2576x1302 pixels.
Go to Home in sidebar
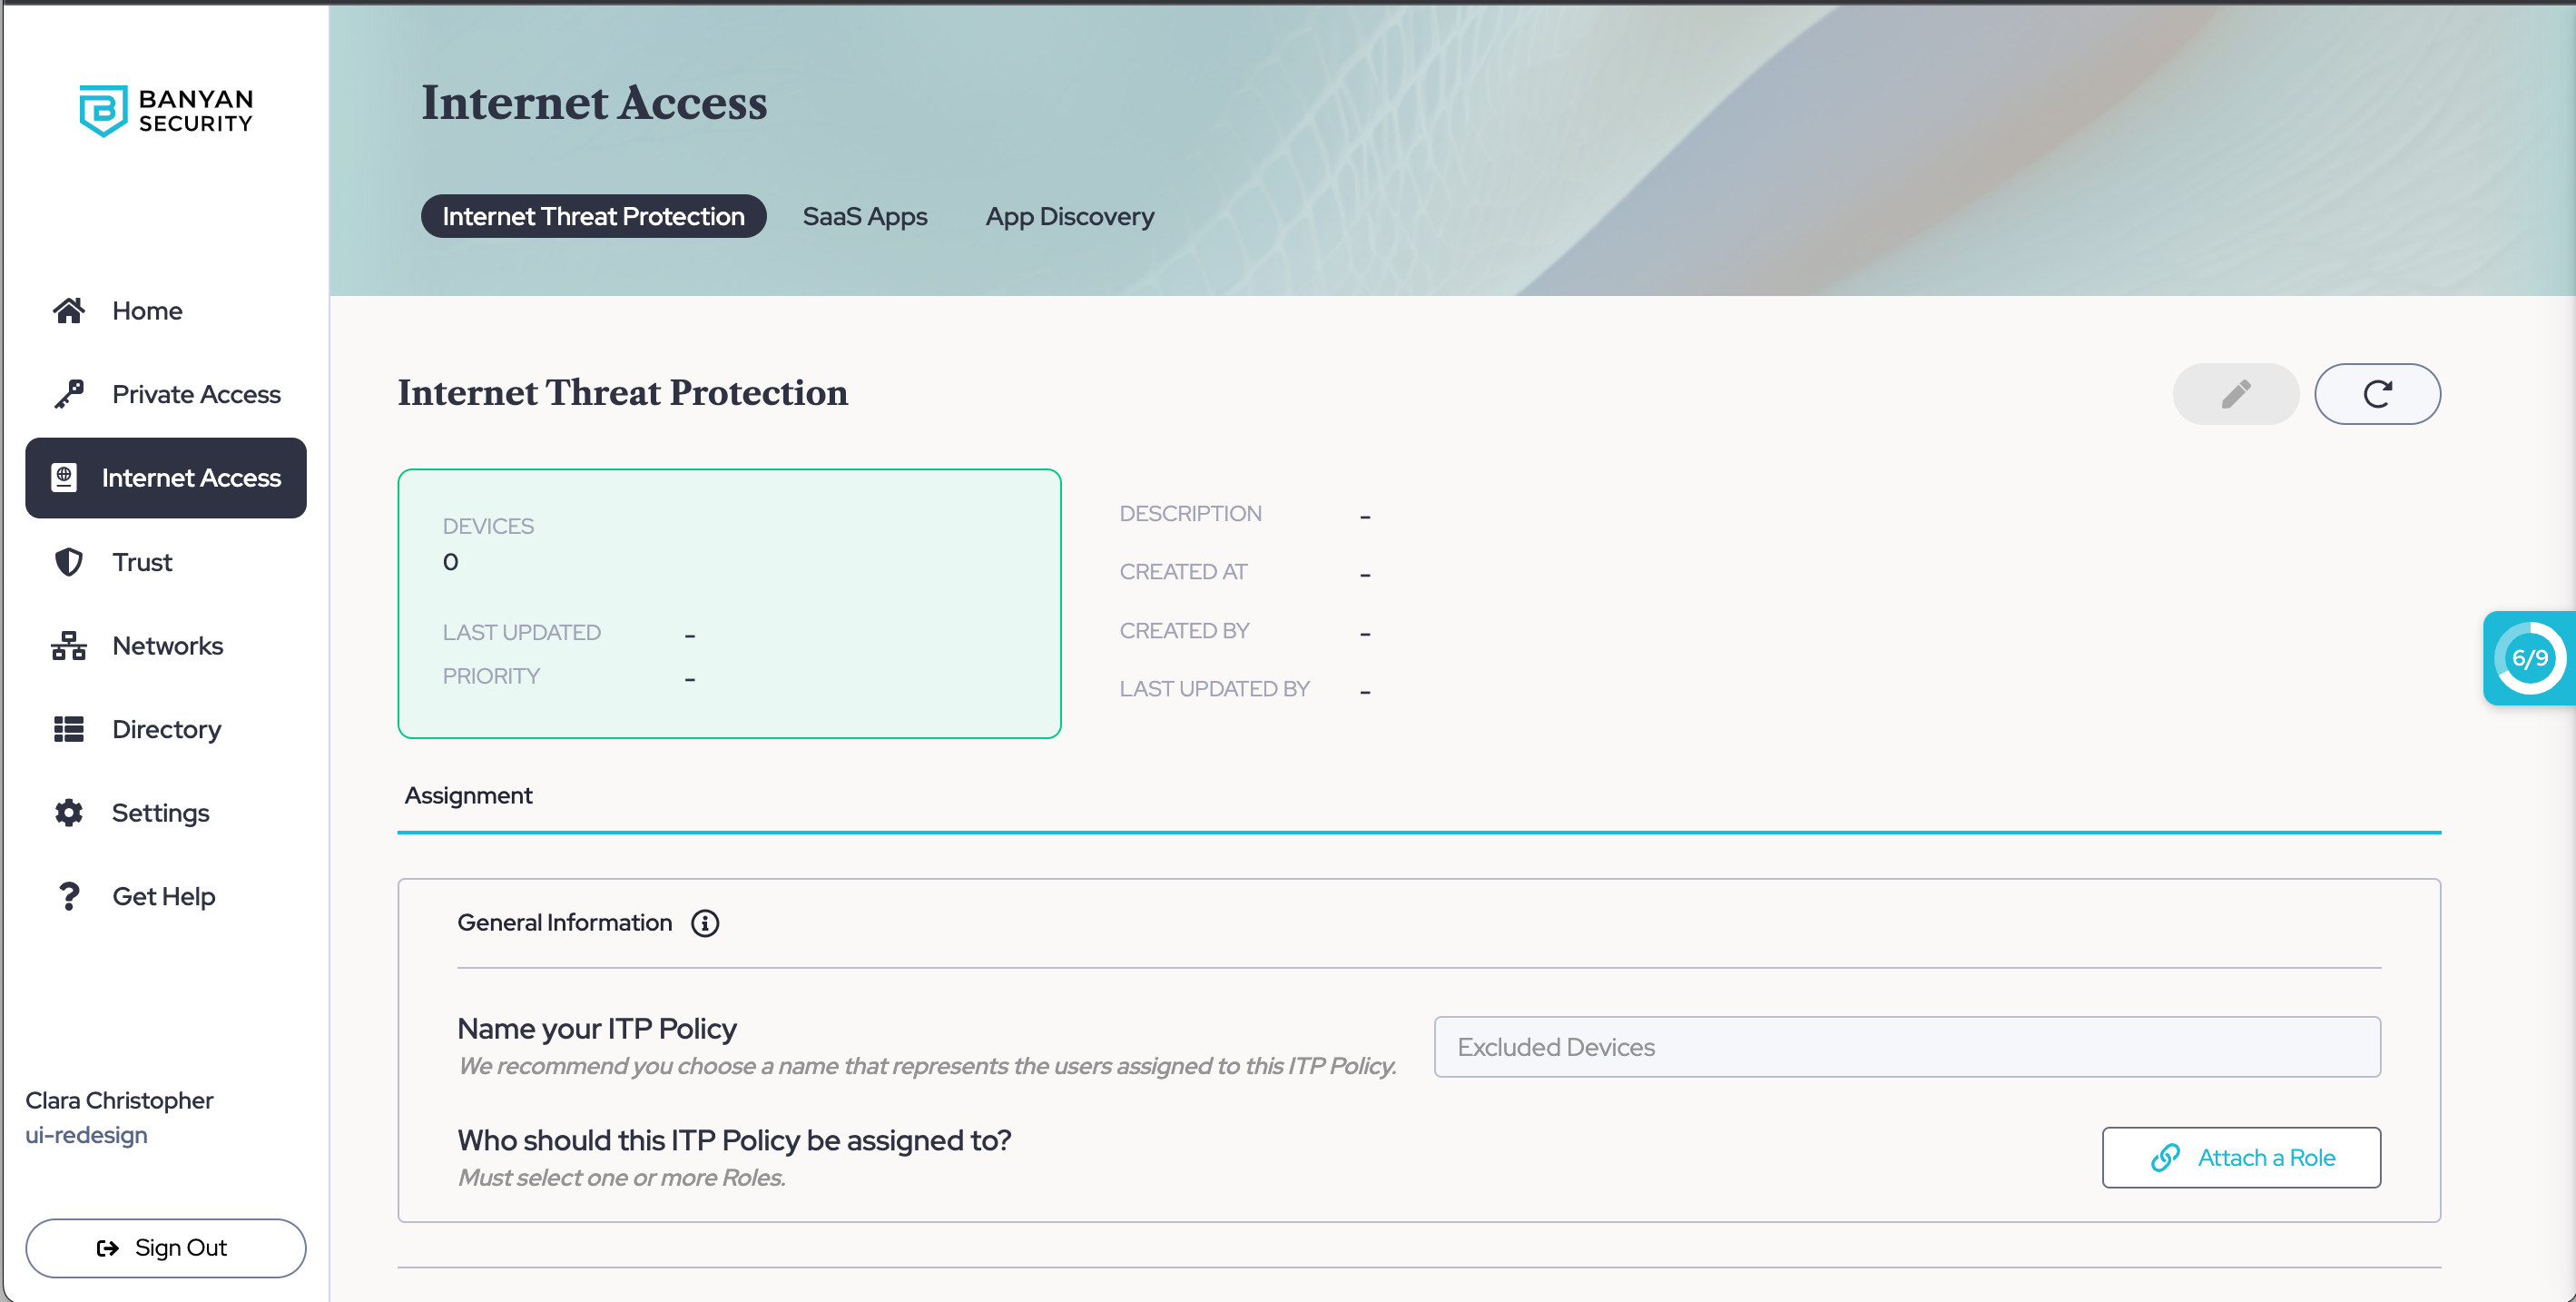tap(147, 311)
